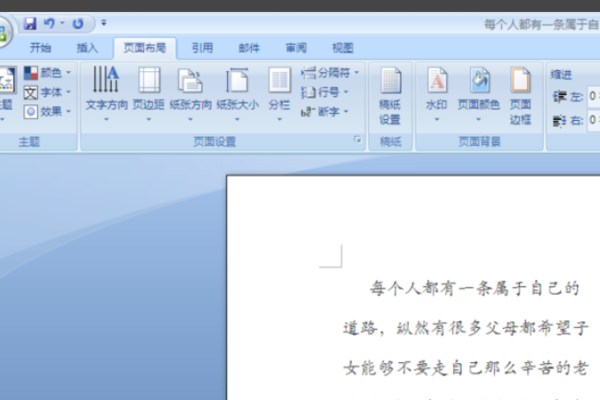Select the 页面布局 tab

145,48
